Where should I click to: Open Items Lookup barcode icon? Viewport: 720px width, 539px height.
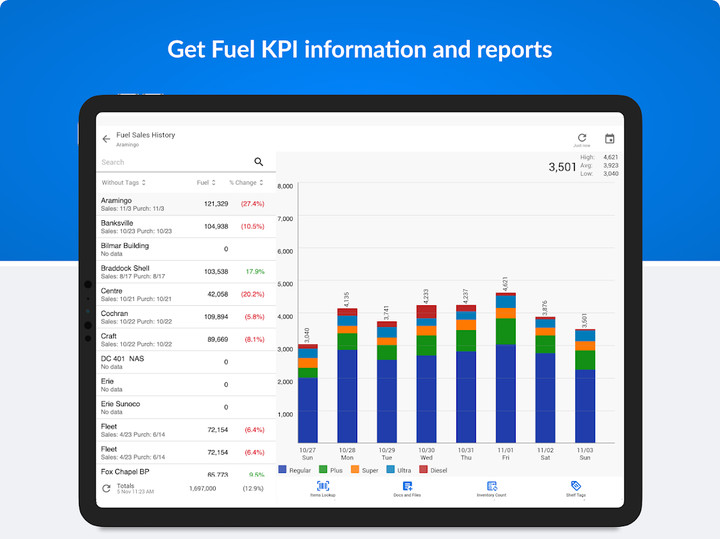pyautogui.click(x=323, y=488)
